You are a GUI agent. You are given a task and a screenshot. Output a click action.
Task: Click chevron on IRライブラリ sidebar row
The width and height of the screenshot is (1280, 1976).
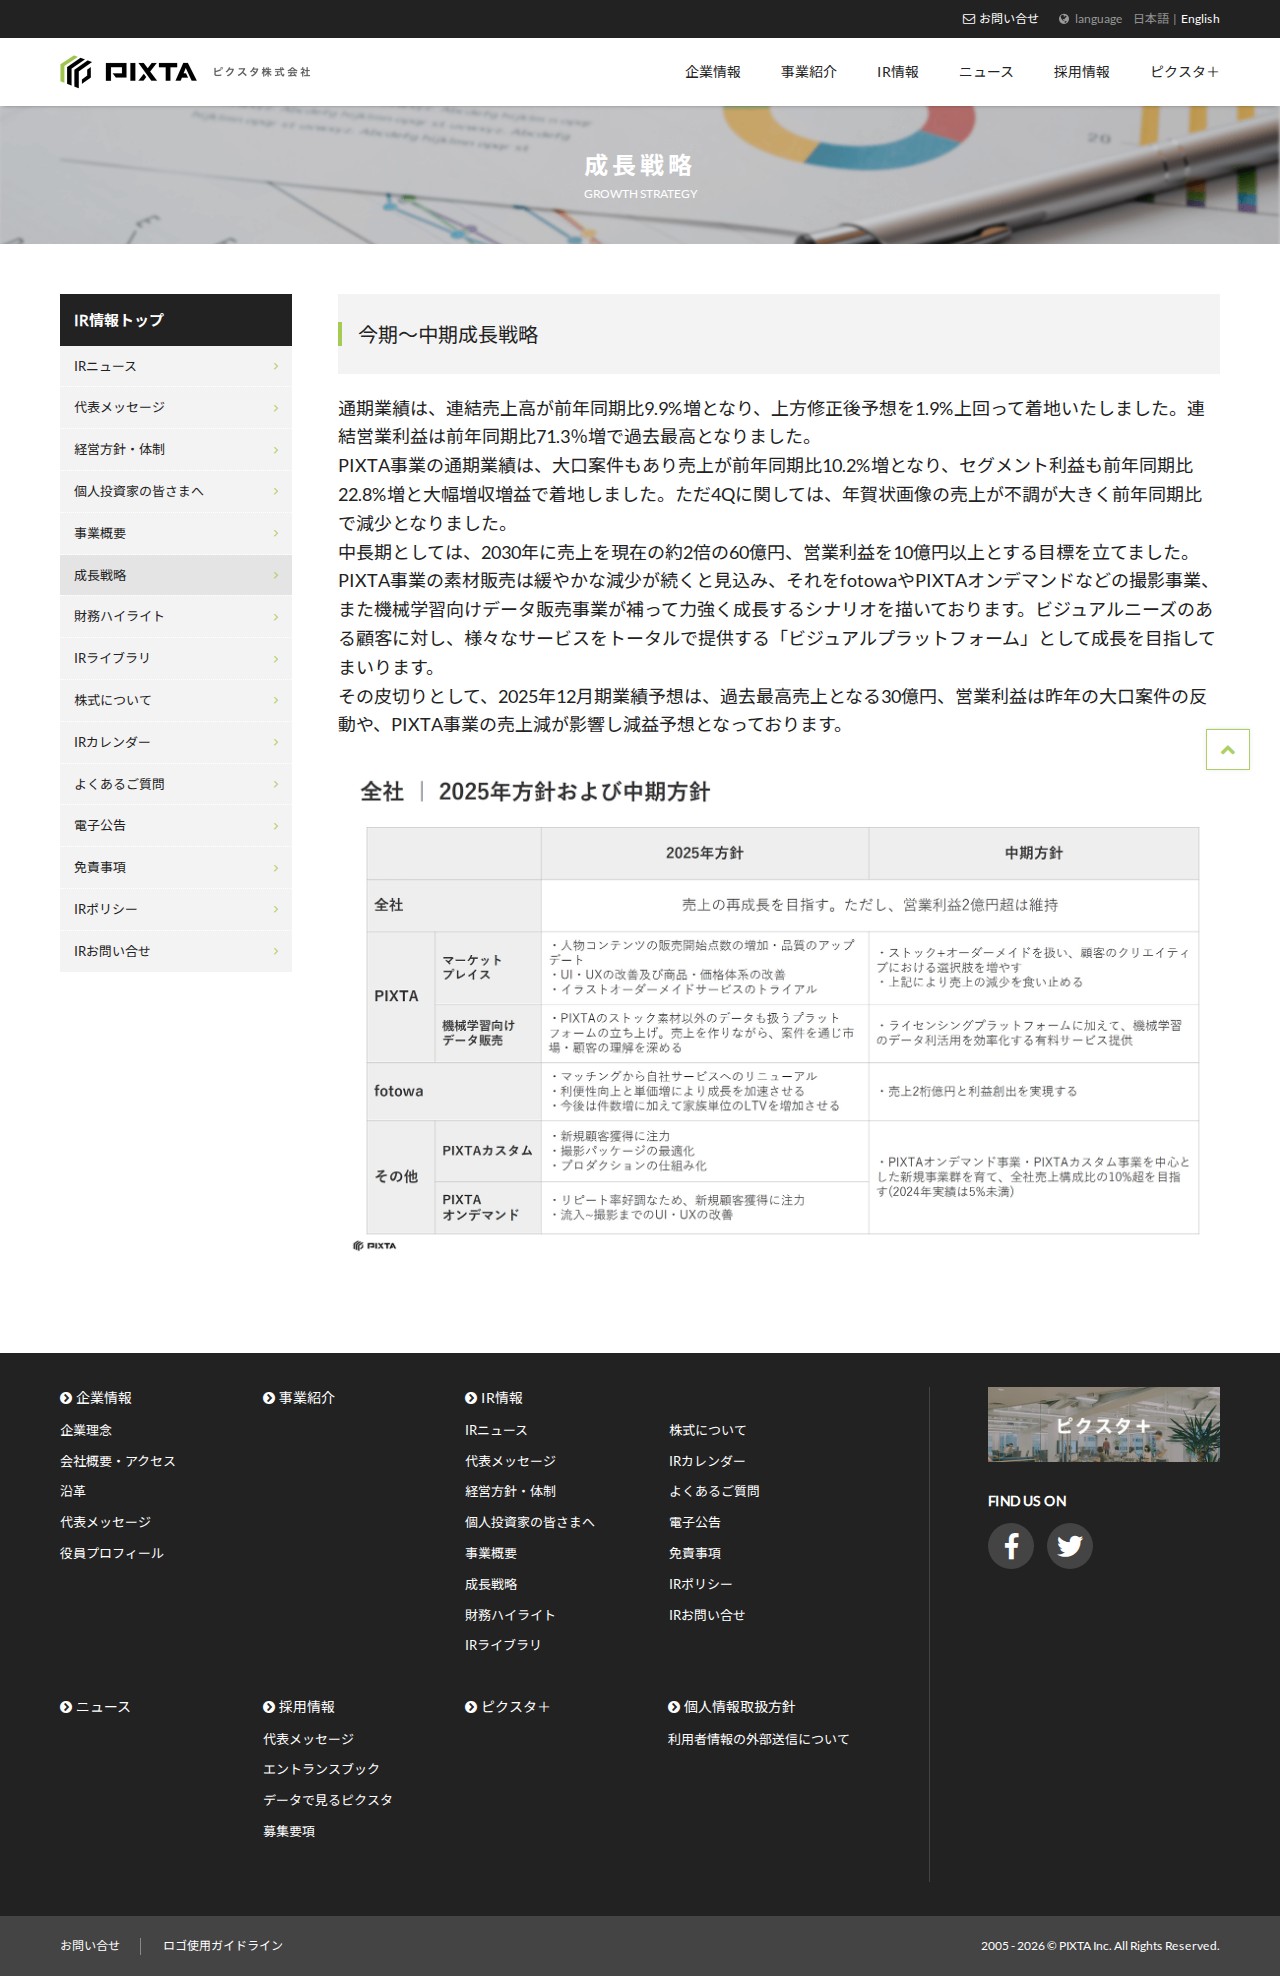click(276, 659)
